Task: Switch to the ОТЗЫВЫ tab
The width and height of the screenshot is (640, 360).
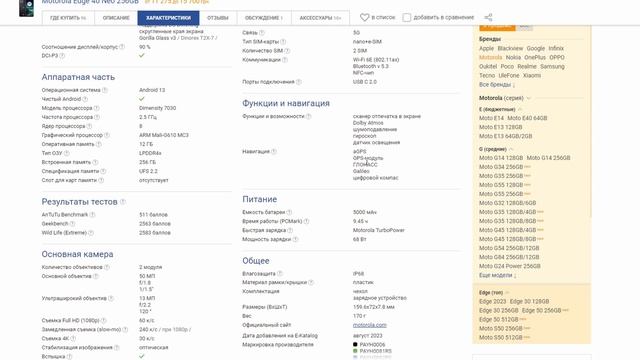Action: tap(218, 18)
